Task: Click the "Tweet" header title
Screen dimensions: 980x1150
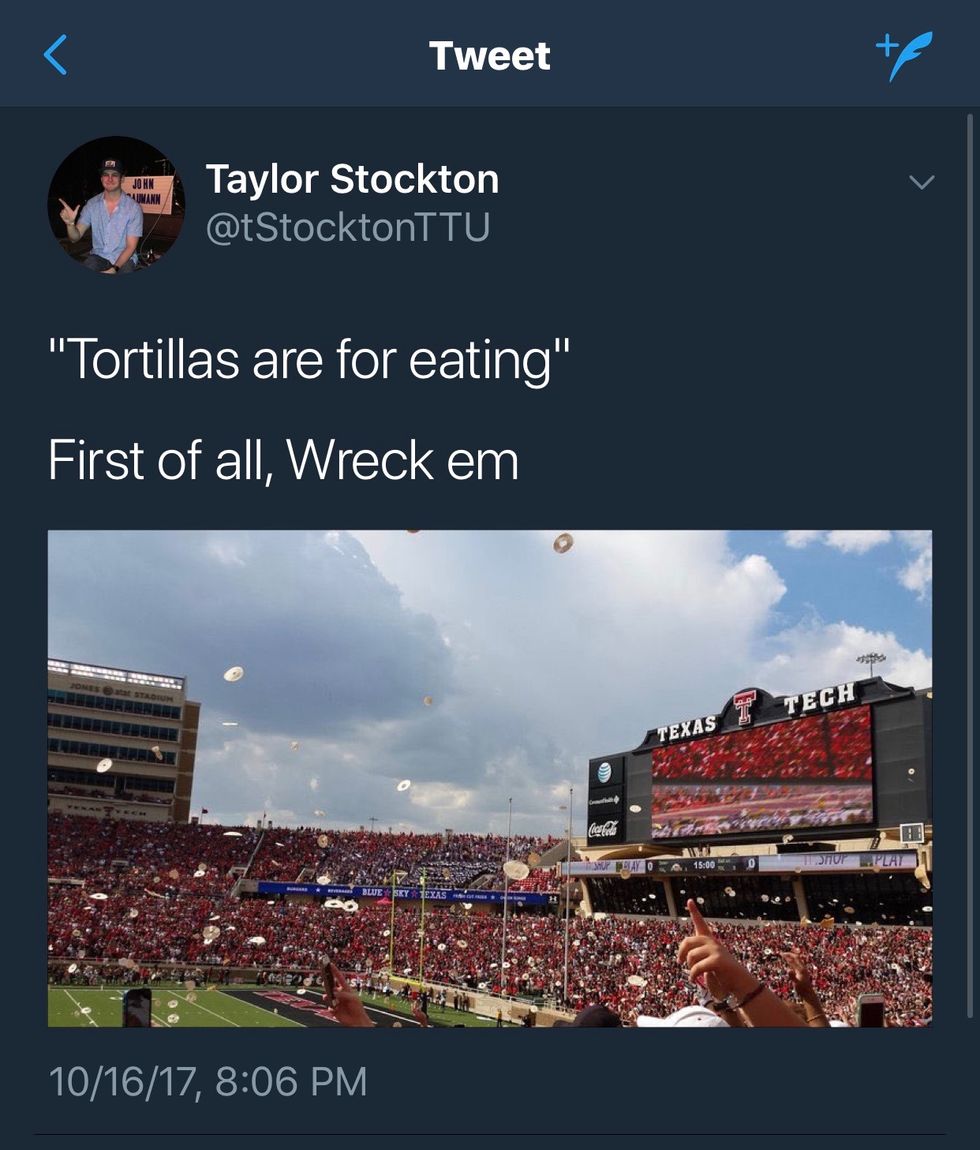Action: point(489,56)
